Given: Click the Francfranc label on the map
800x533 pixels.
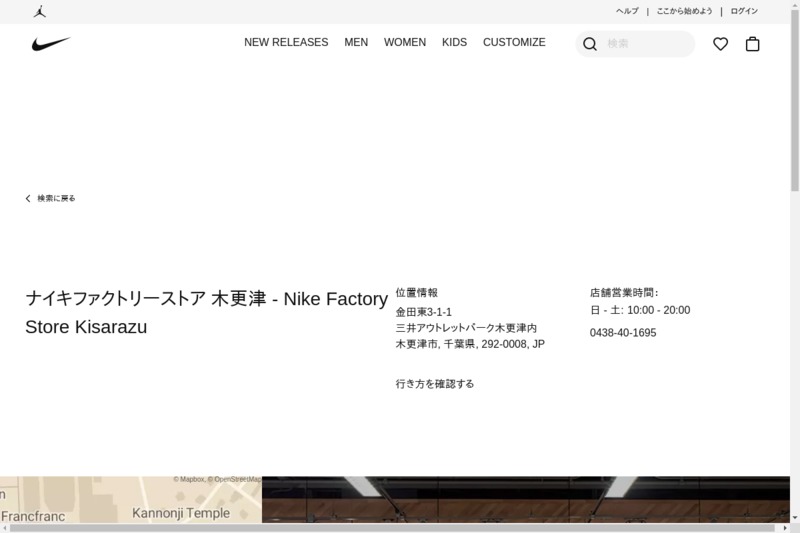Looking at the screenshot, I should point(33,516).
